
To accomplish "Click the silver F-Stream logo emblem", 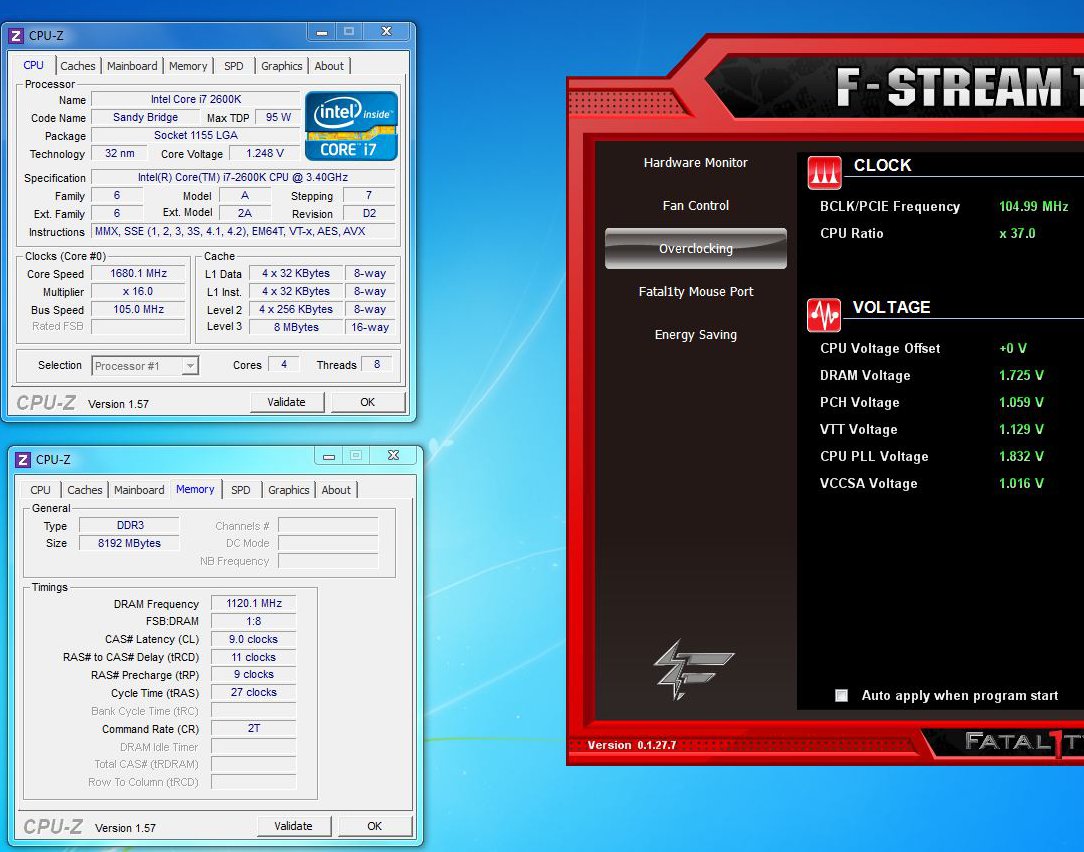I will tap(694, 668).
